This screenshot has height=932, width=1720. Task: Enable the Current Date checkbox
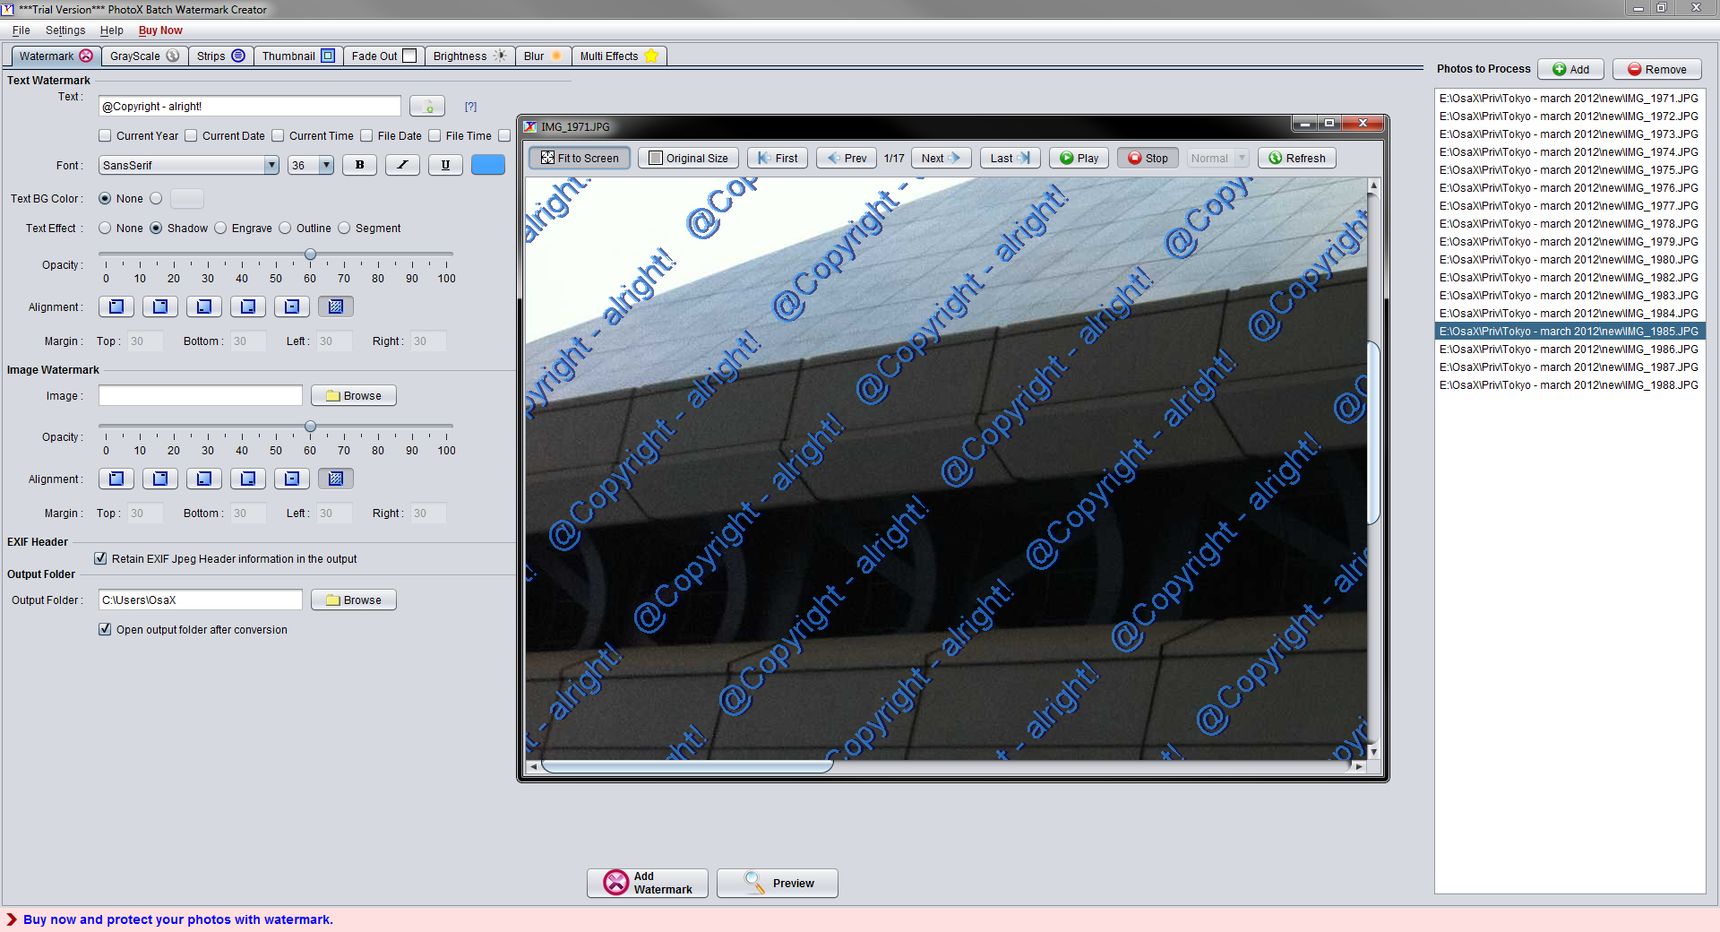(x=191, y=136)
